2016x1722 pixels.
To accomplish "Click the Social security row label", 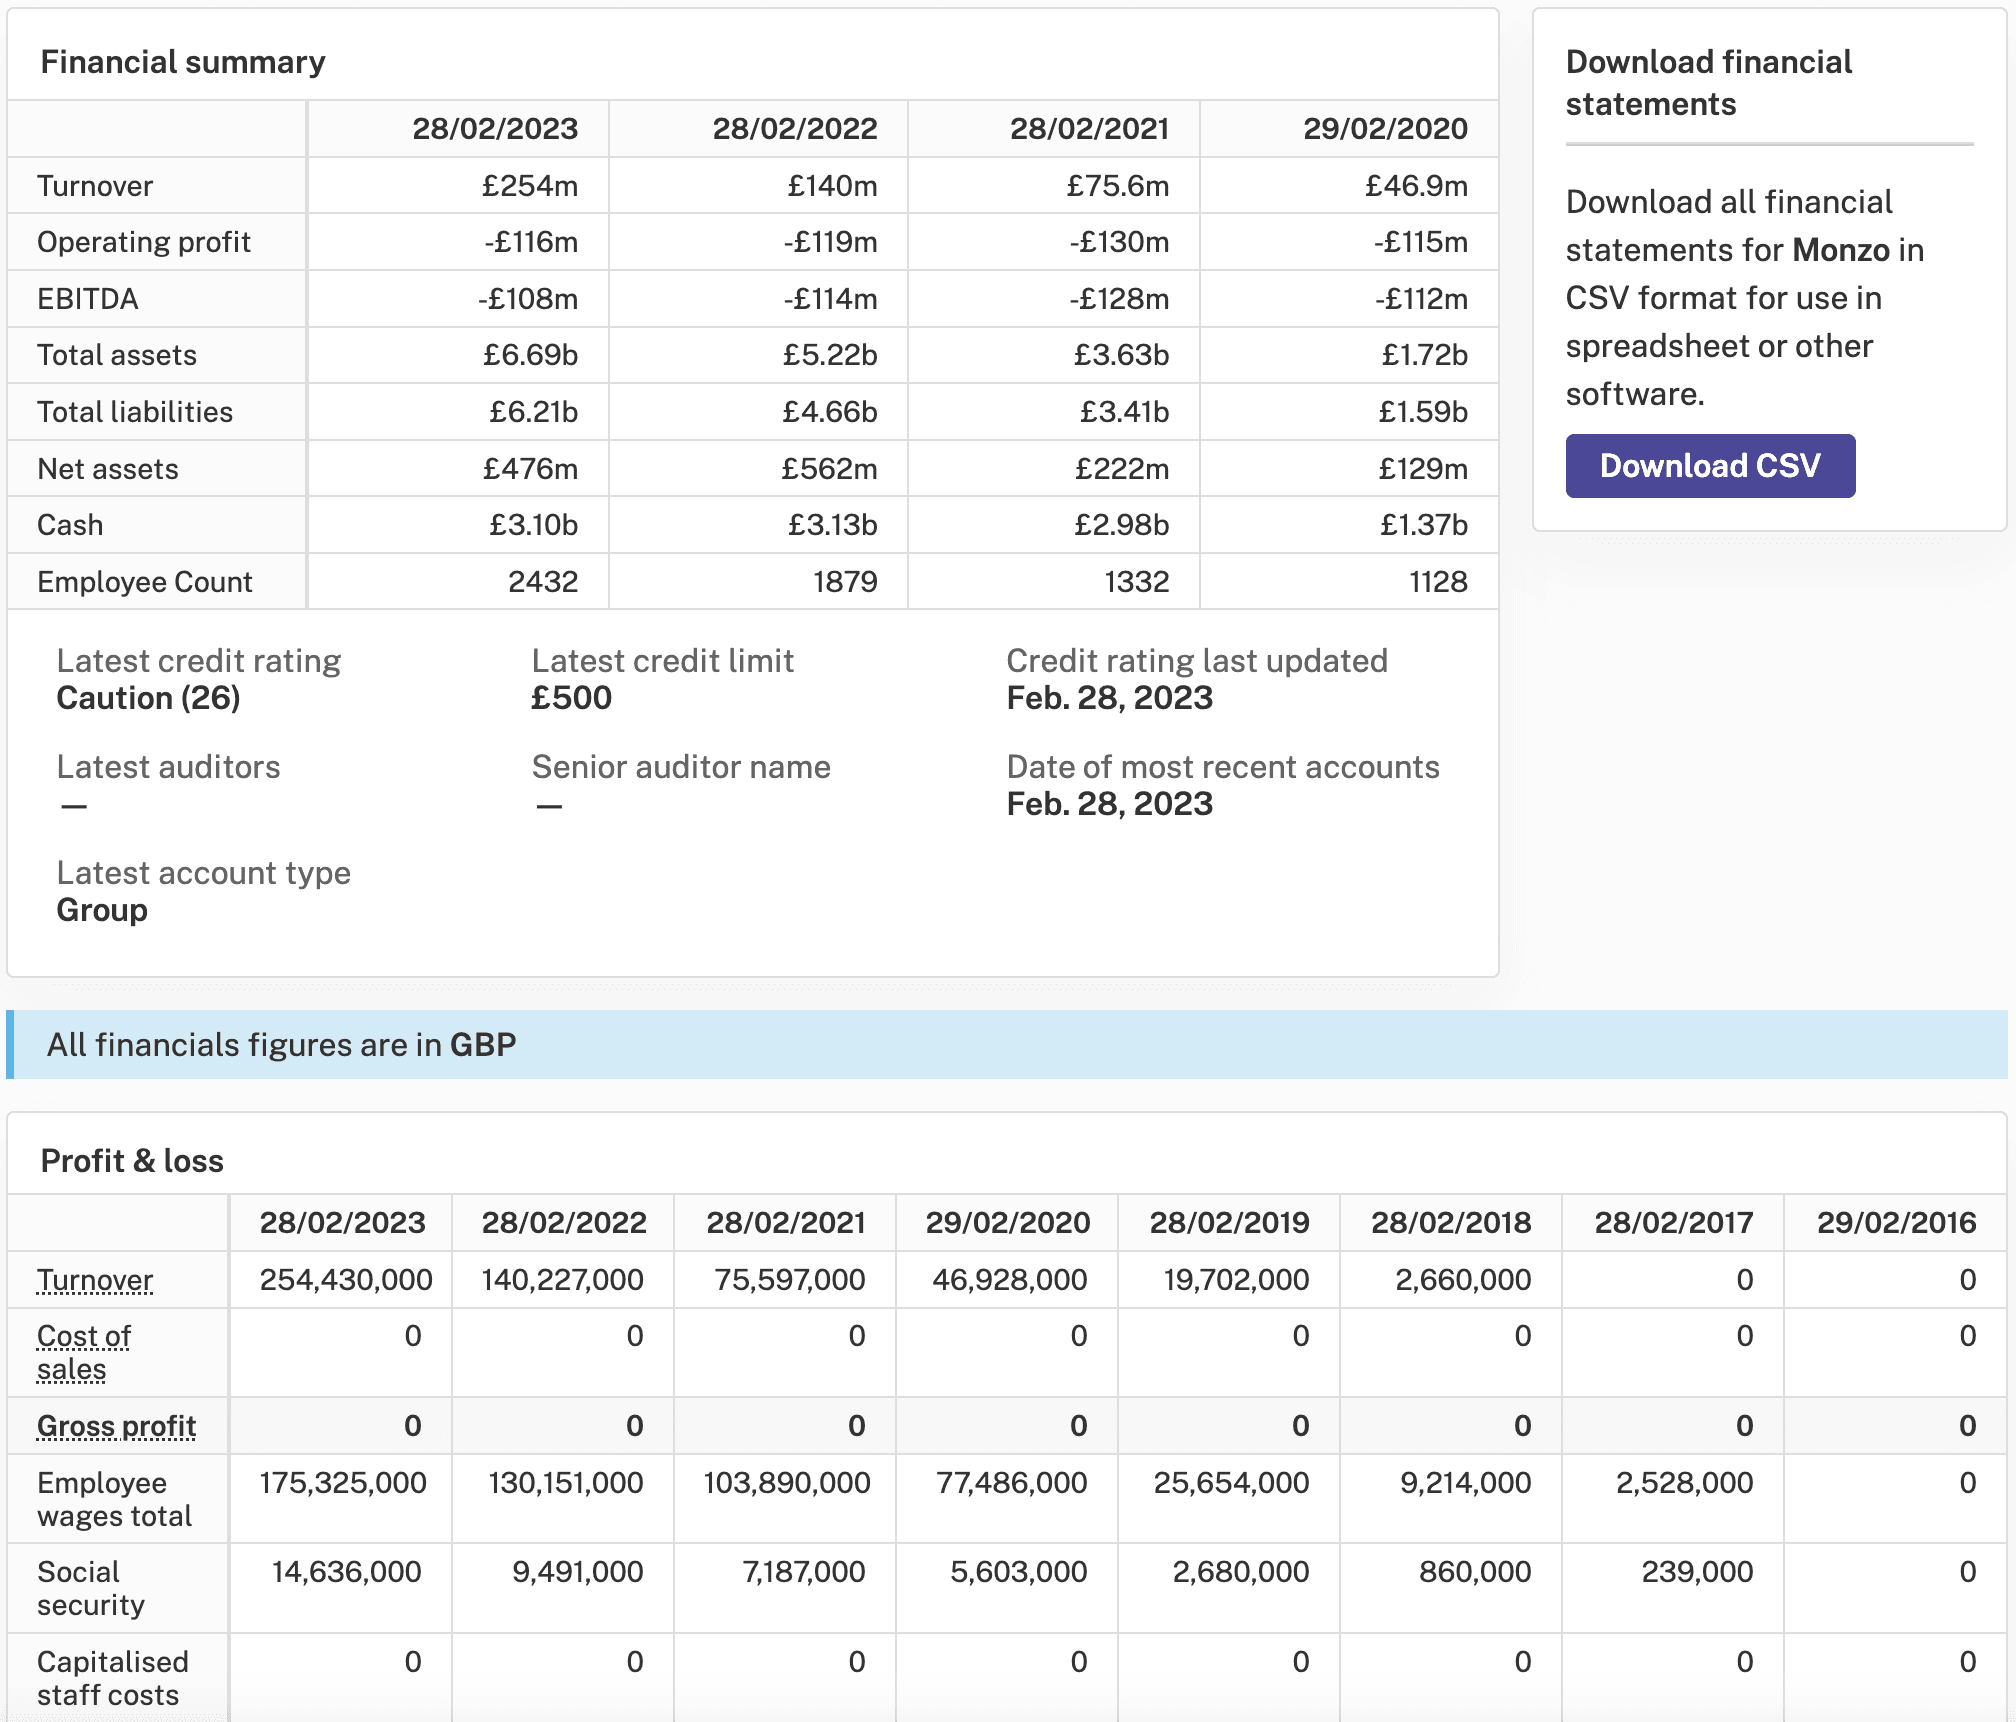I will pyautogui.click(x=91, y=1588).
